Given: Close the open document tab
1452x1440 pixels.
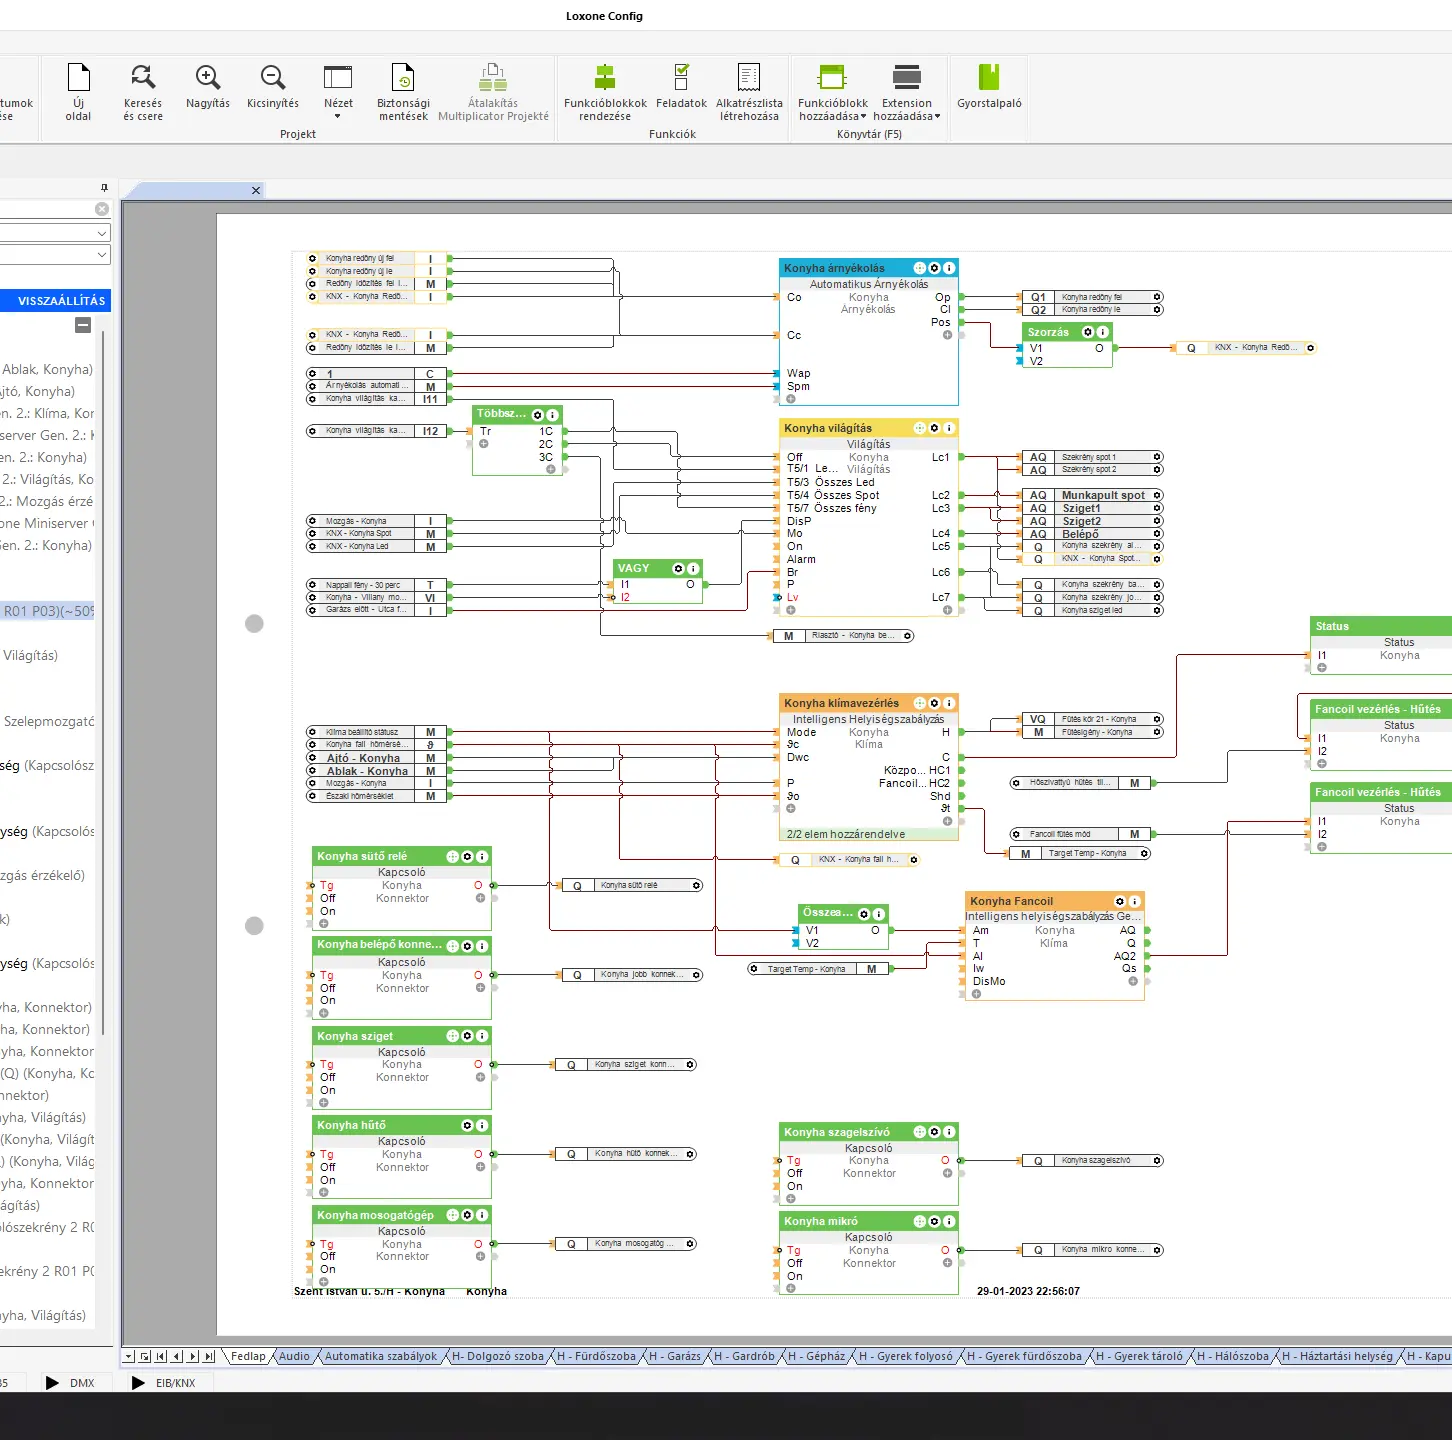Looking at the screenshot, I should click(x=256, y=190).
